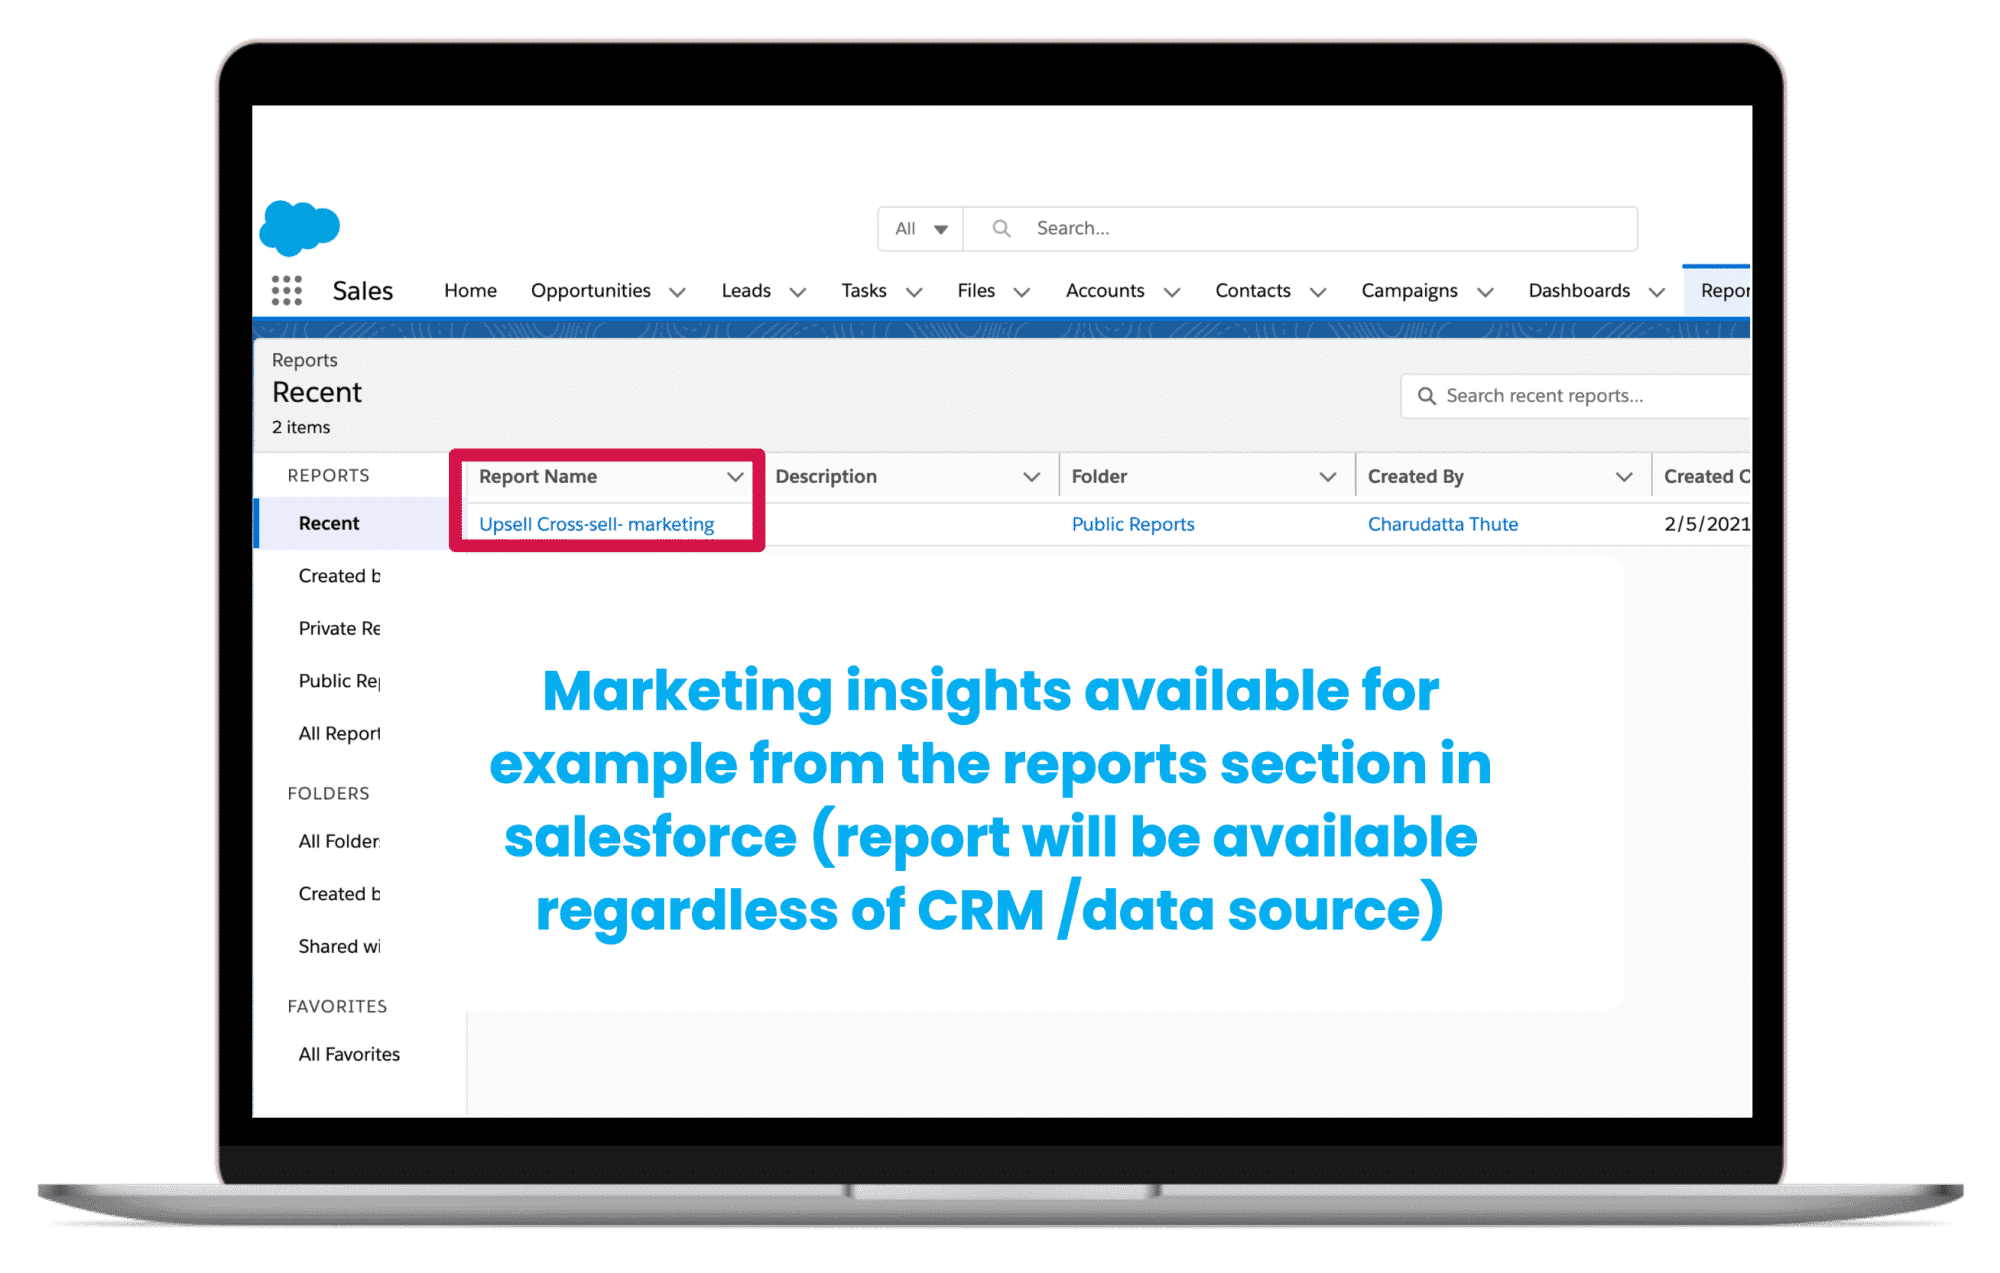This screenshot has height=1273, width=2000.
Task: Open the Files tab
Action: (976, 291)
